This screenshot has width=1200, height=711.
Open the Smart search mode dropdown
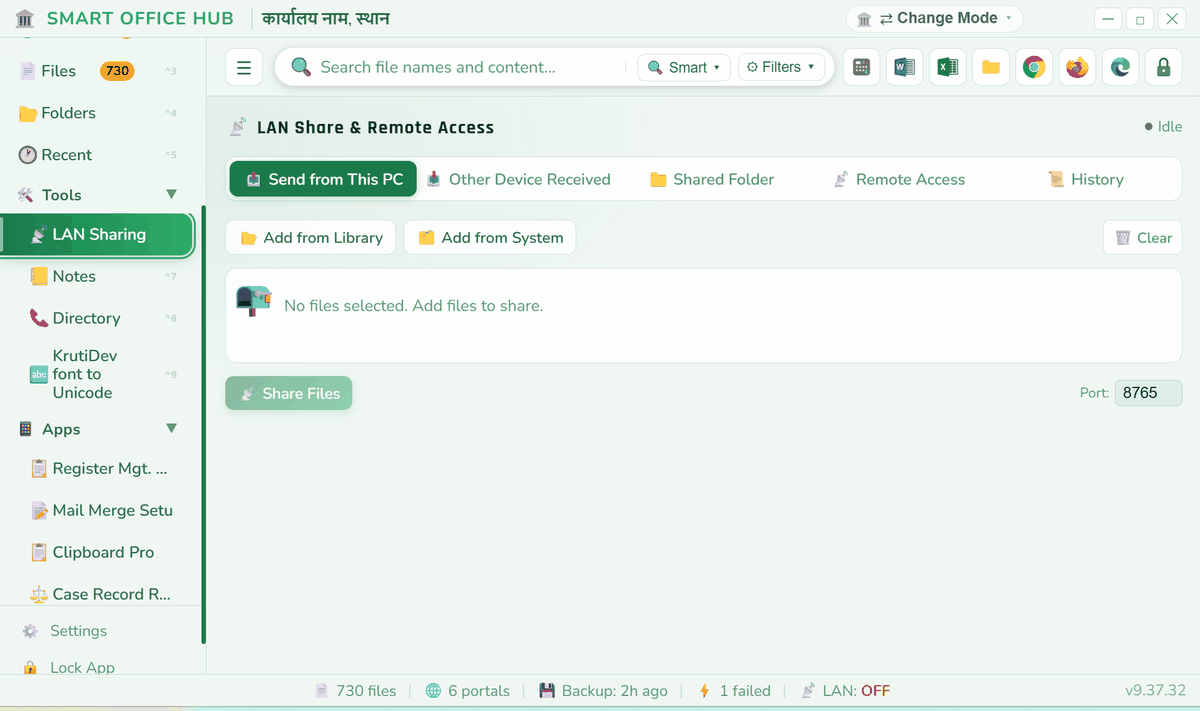click(684, 67)
